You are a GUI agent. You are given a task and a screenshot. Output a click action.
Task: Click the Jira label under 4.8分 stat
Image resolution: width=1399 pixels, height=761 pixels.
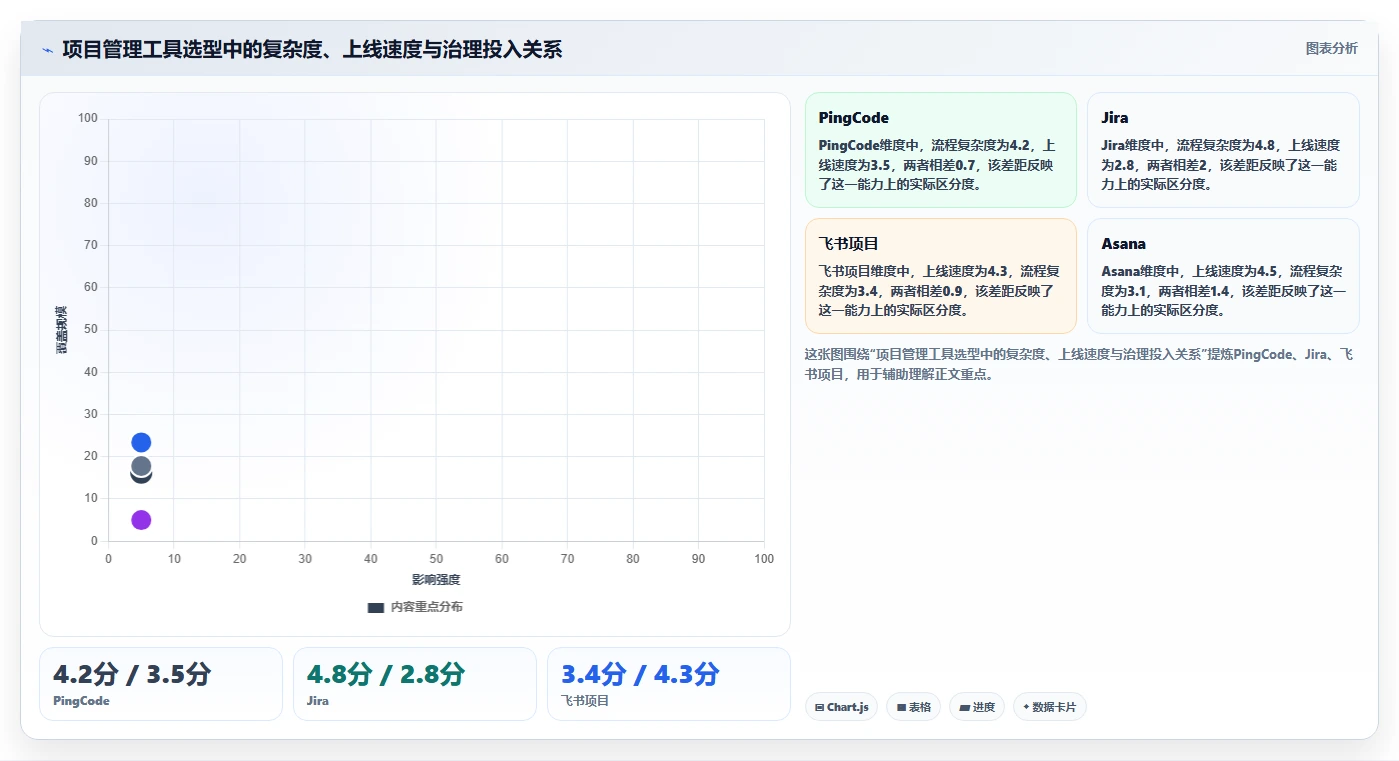tap(317, 701)
